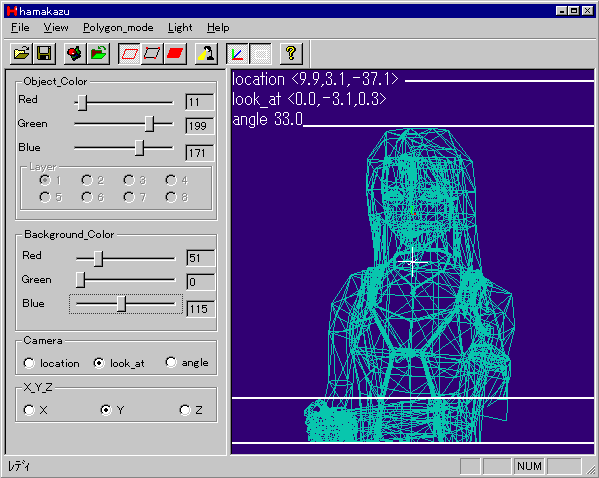Open the View menu
Screen dimensions: 599x478
[x=56, y=28]
